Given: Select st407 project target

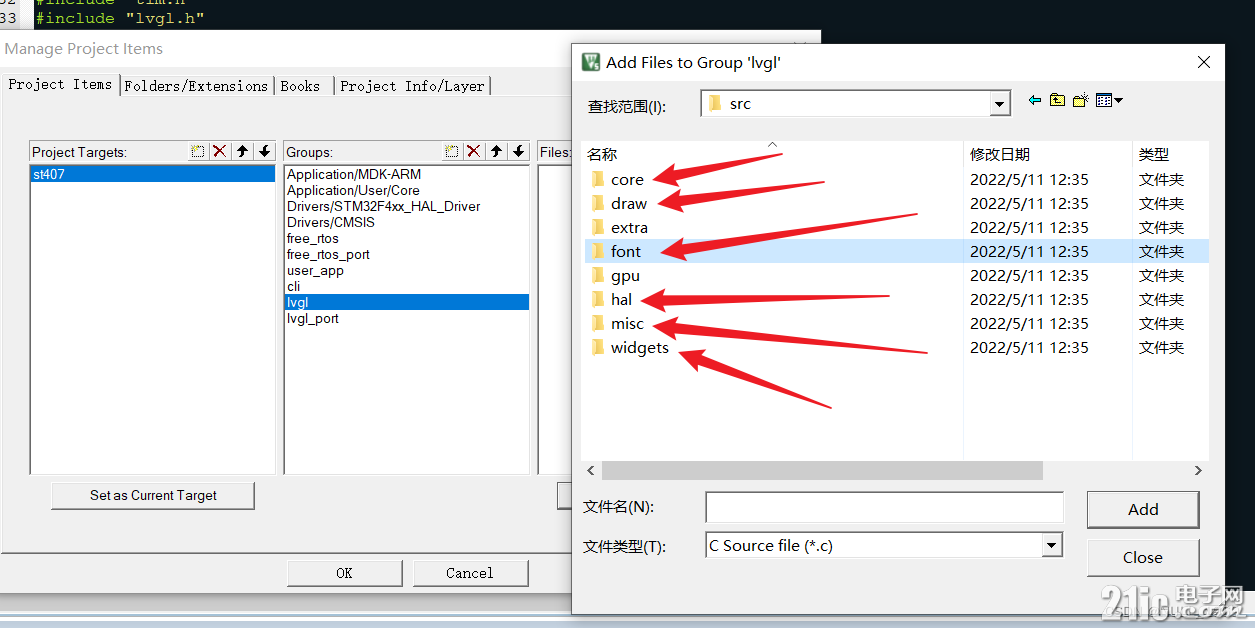Looking at the screenshot, I should coord(152,174).
